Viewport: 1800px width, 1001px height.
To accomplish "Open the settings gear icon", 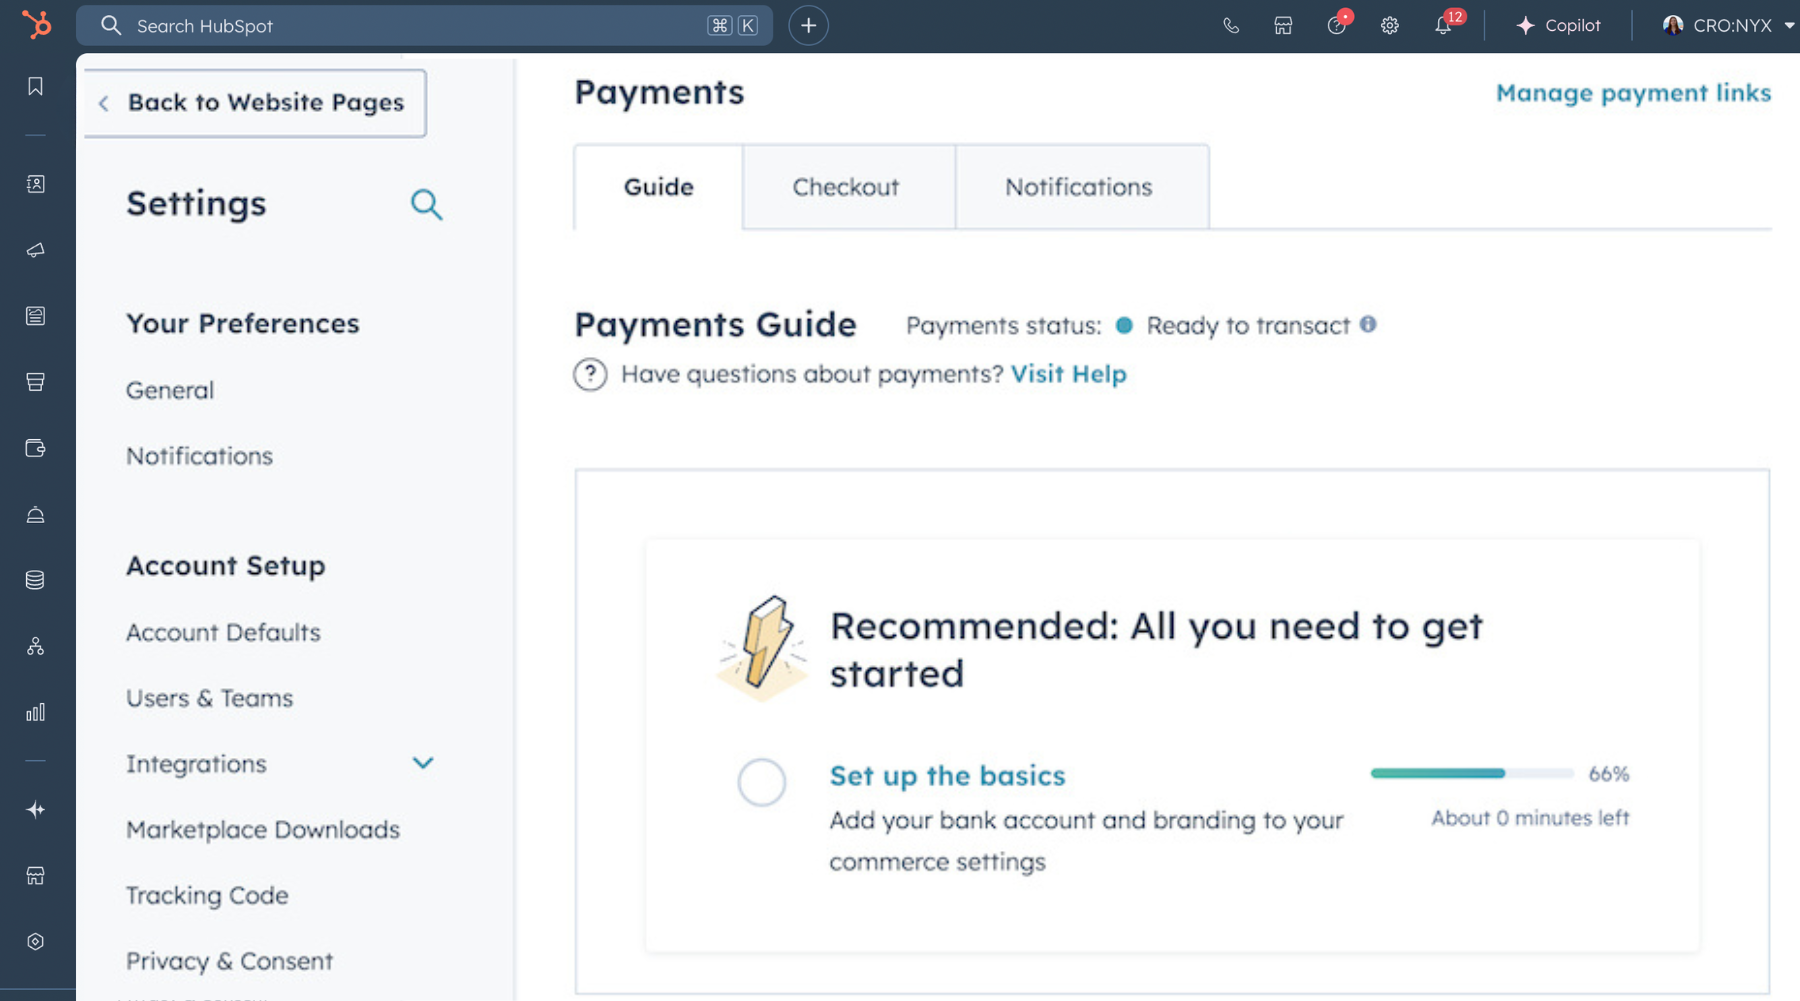I will coord(1389,26).
